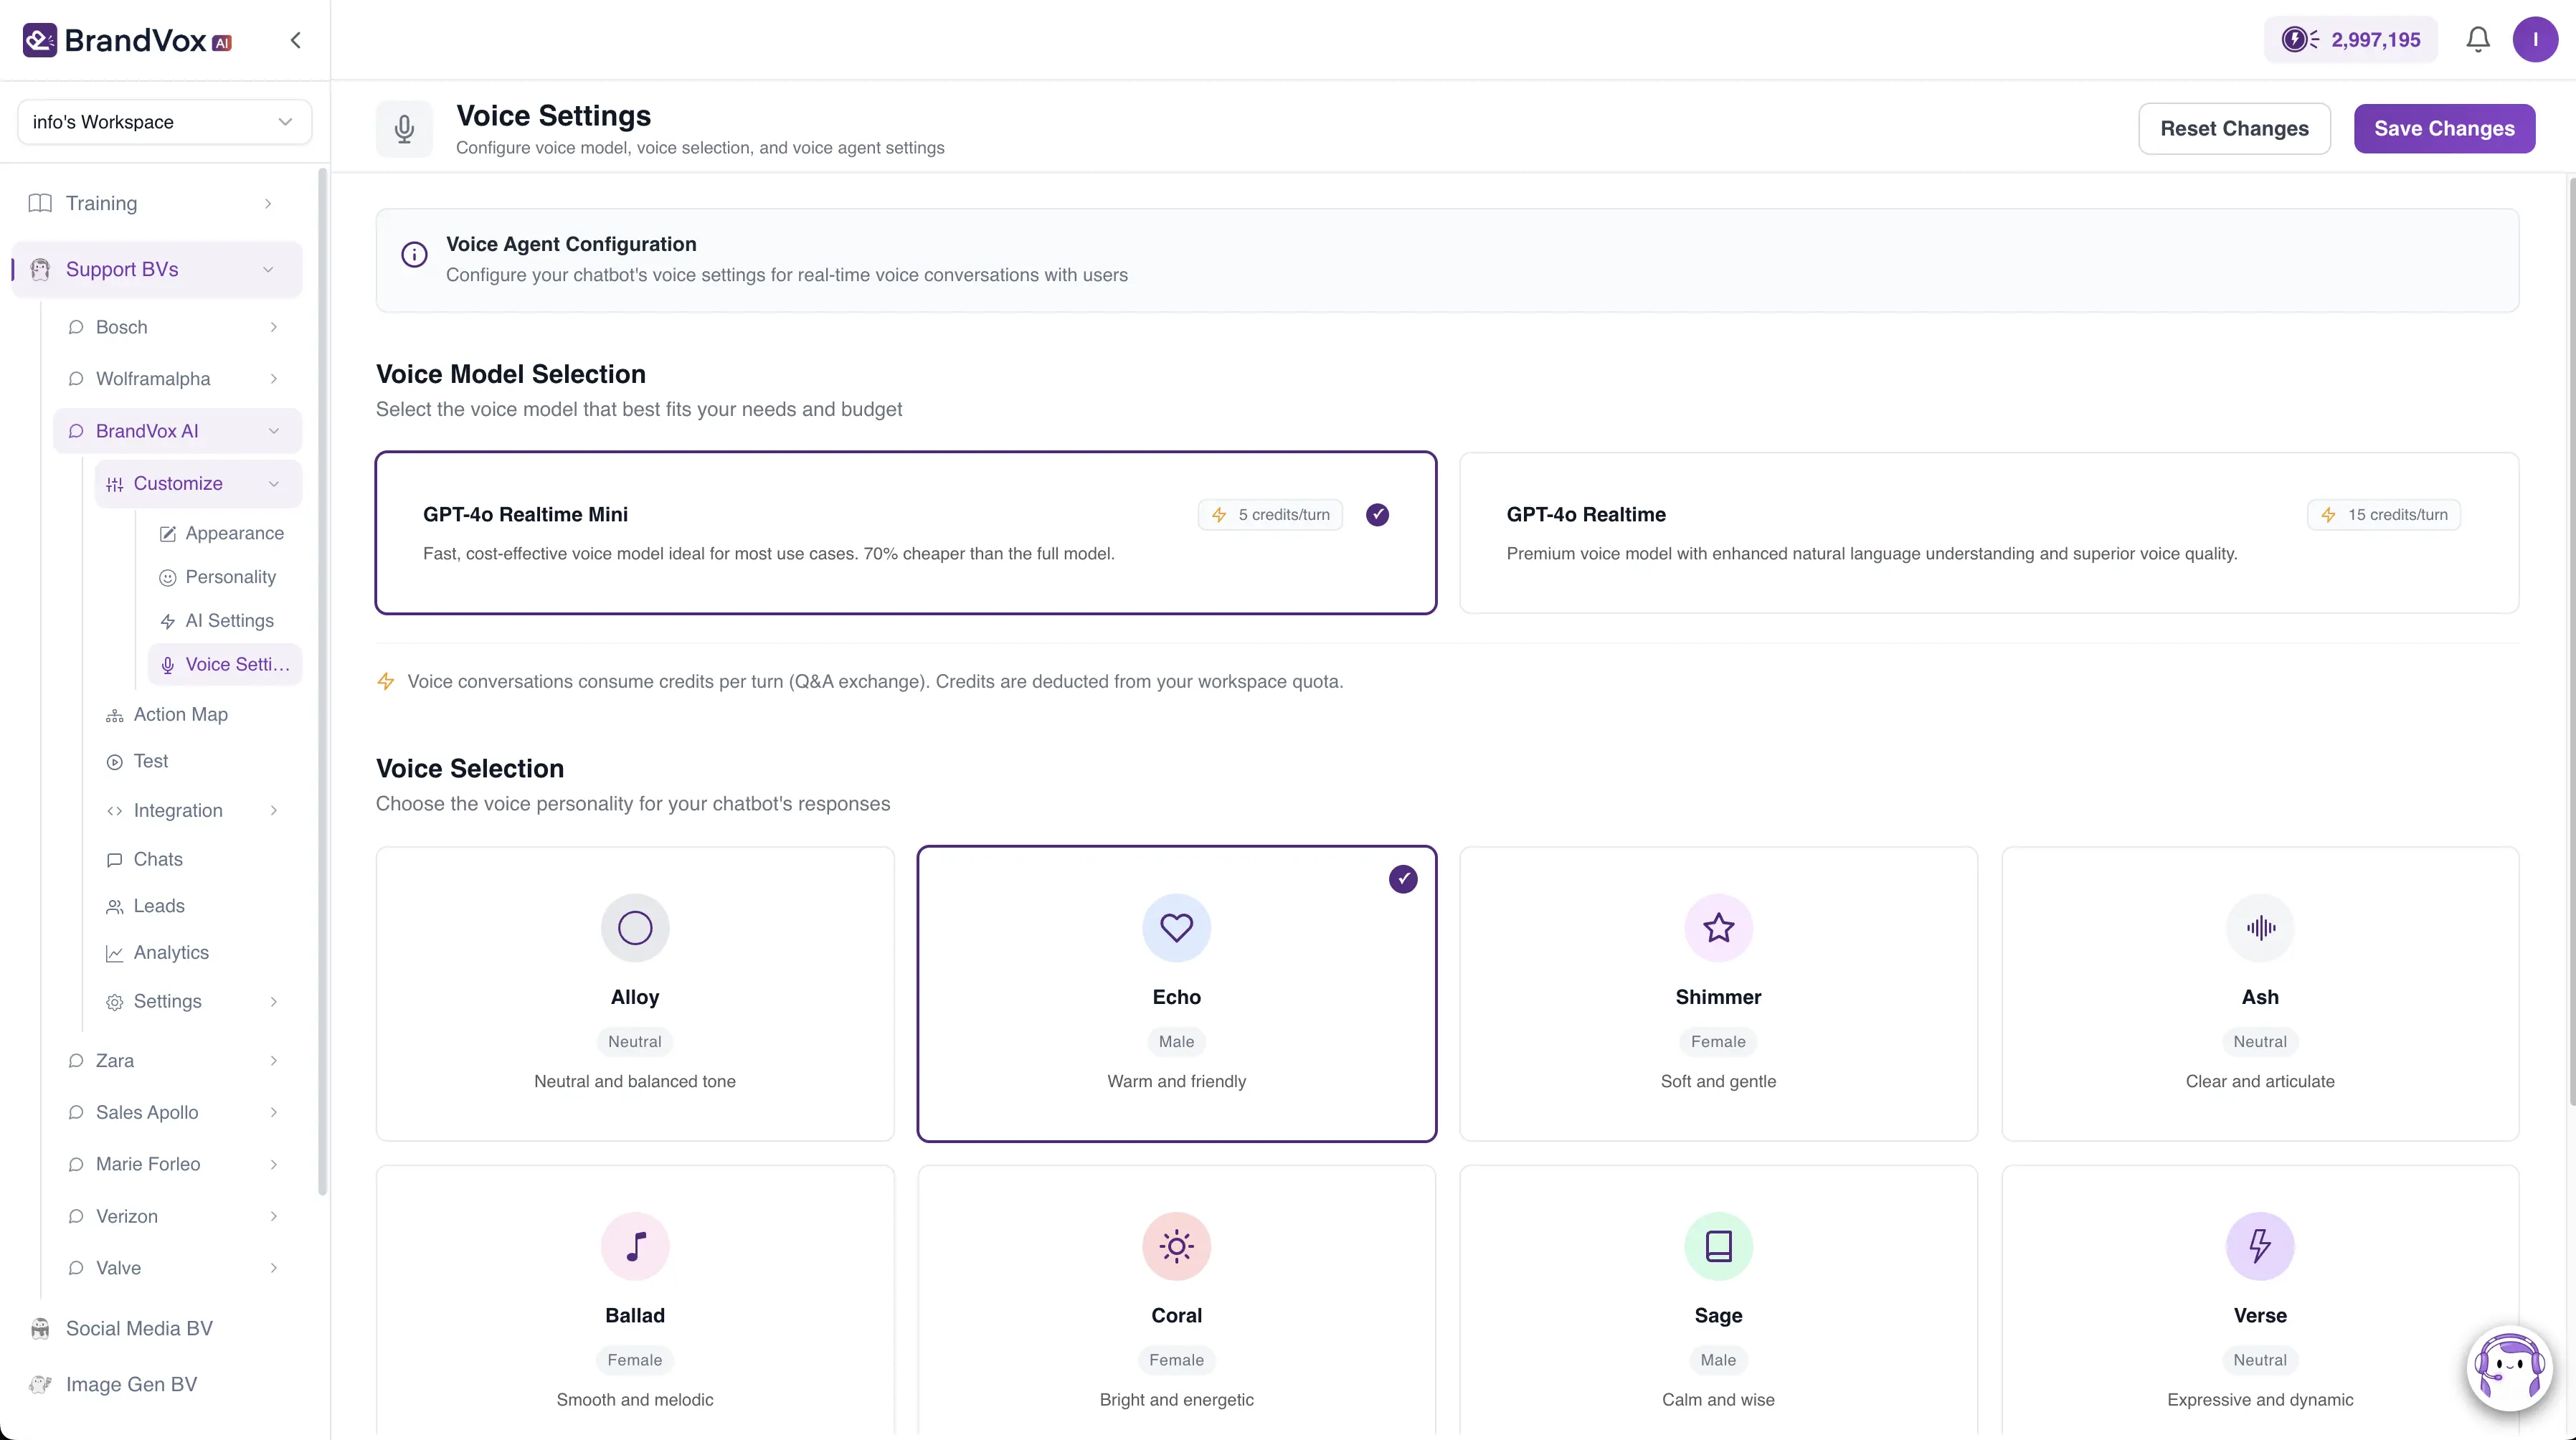Choose the Shimmer voice card
Screen dimensions: 2576x1440
(x=1718, y=994)
